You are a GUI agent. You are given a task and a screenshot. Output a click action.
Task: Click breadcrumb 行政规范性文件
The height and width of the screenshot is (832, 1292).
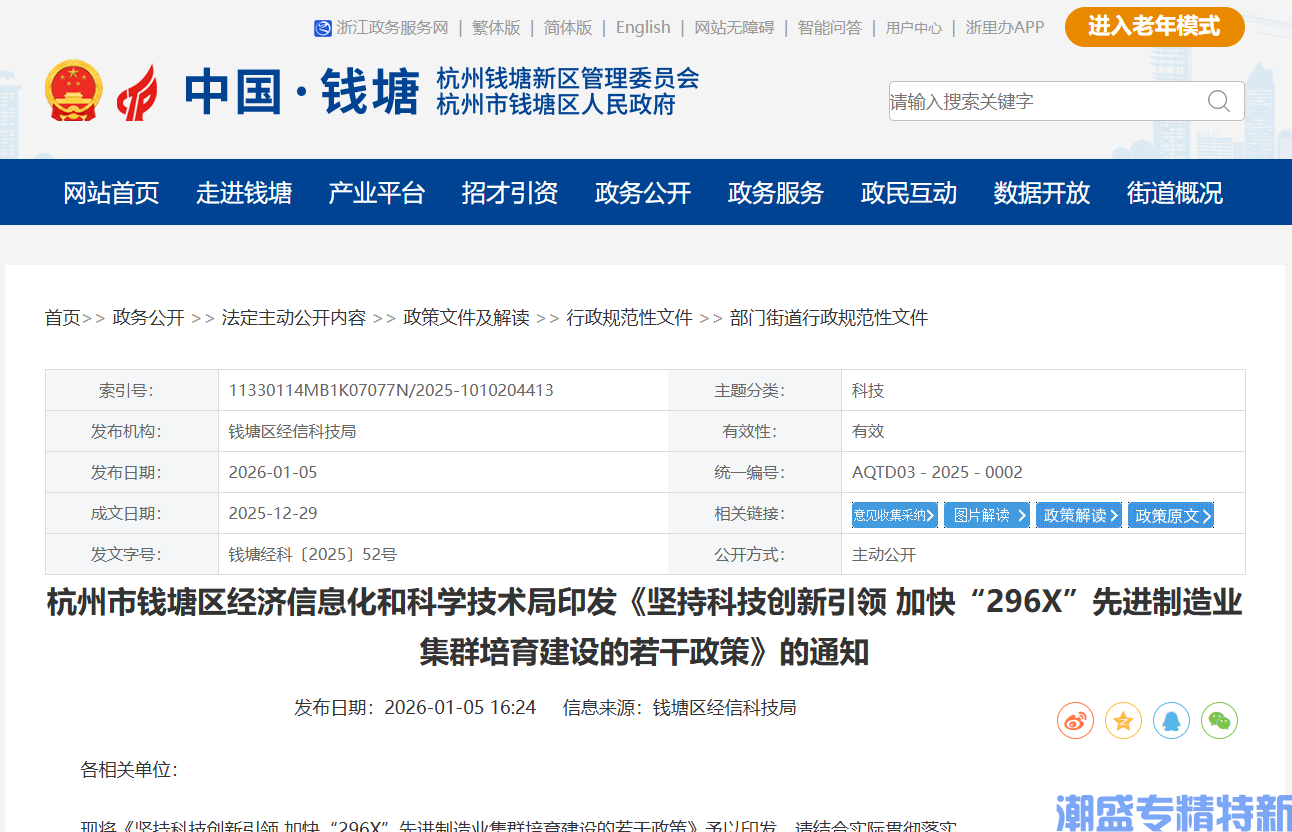tap(630, 318)
